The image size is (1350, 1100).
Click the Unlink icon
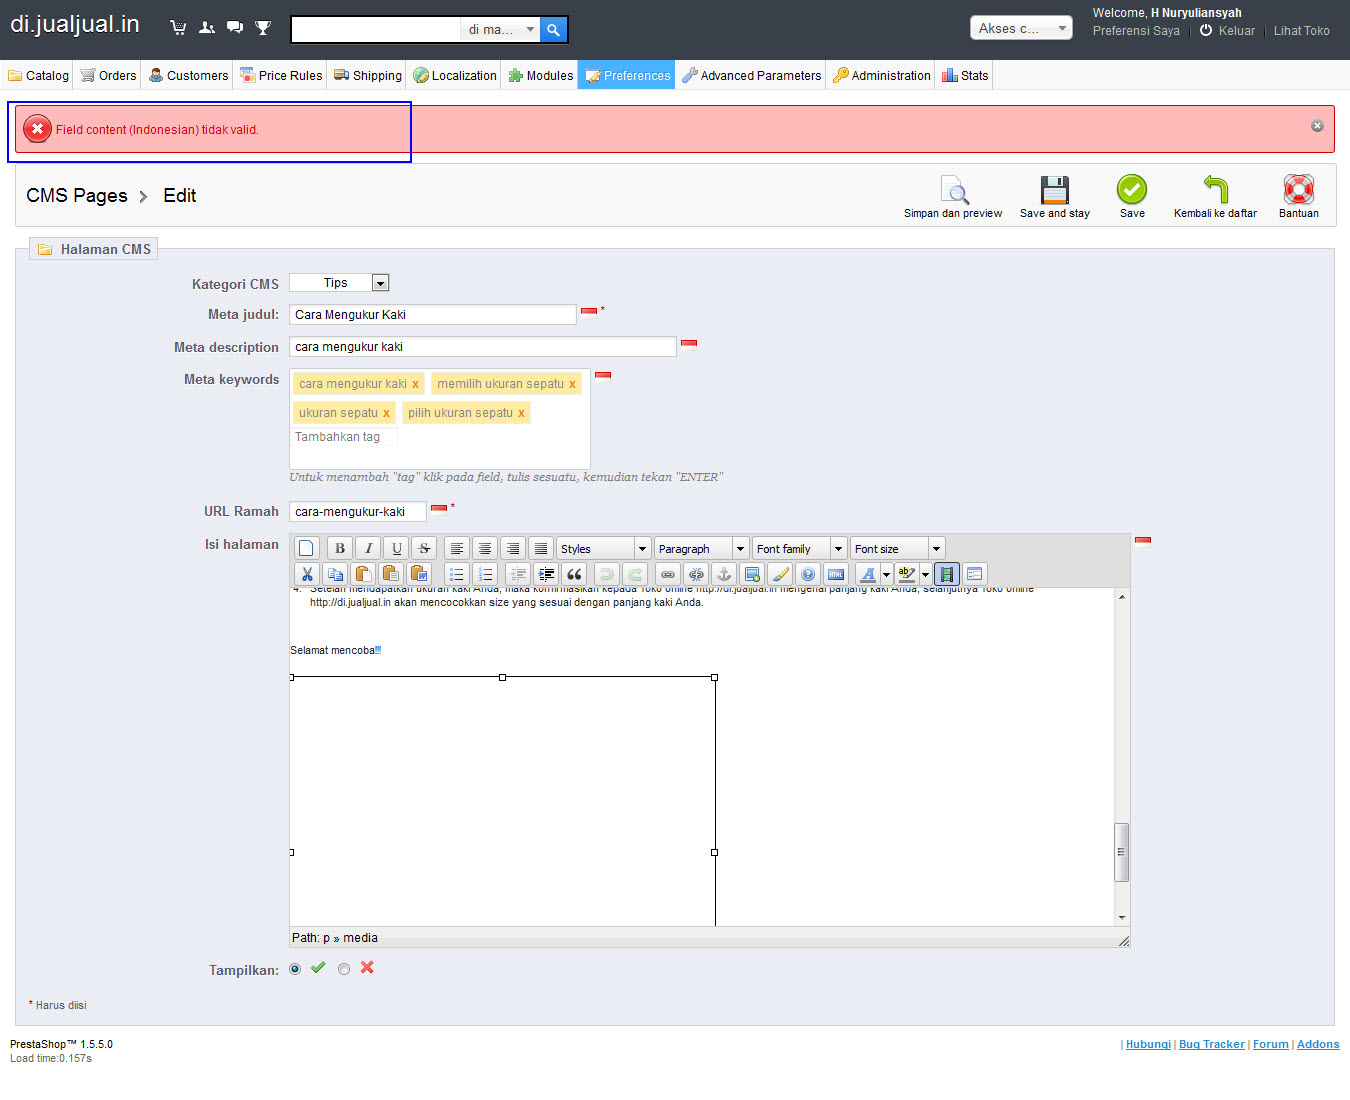[696, 574]
